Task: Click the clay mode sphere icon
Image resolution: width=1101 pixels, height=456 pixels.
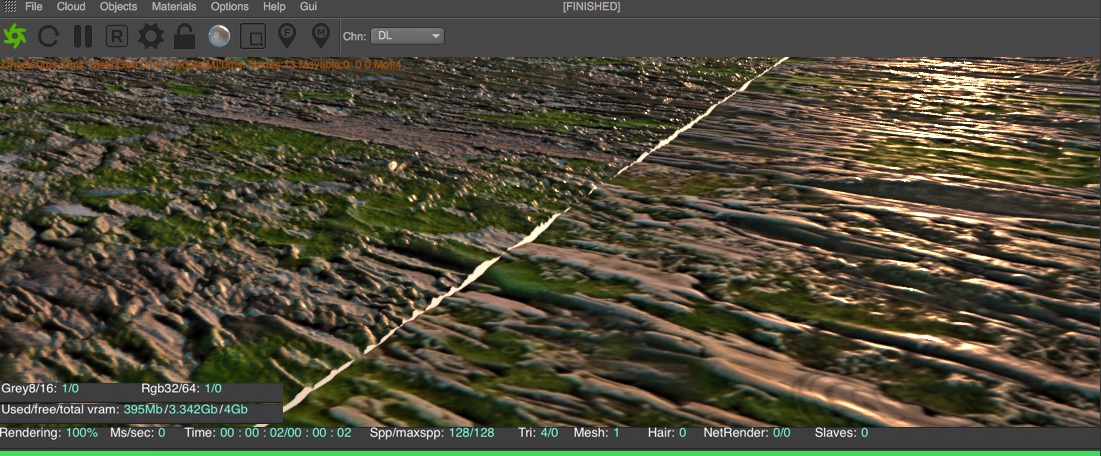Action: (x=220, y=36)
